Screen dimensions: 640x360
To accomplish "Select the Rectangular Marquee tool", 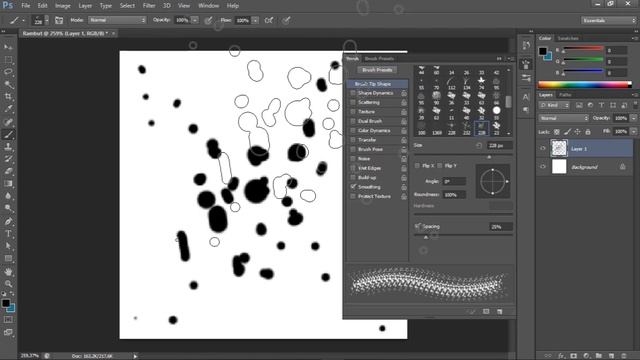I will [x=8, y=60].
